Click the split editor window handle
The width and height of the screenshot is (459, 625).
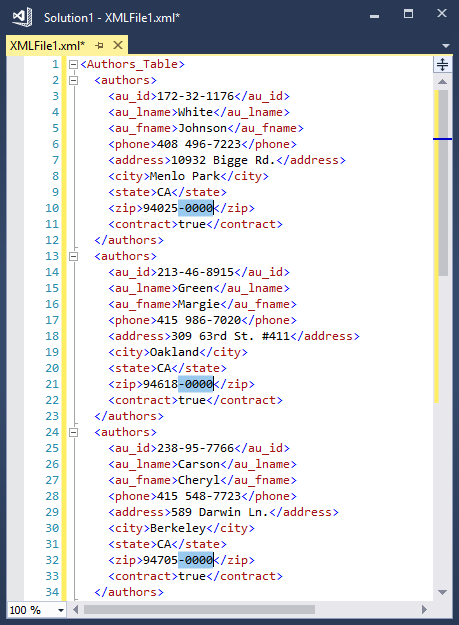click(x=442, y=64)
